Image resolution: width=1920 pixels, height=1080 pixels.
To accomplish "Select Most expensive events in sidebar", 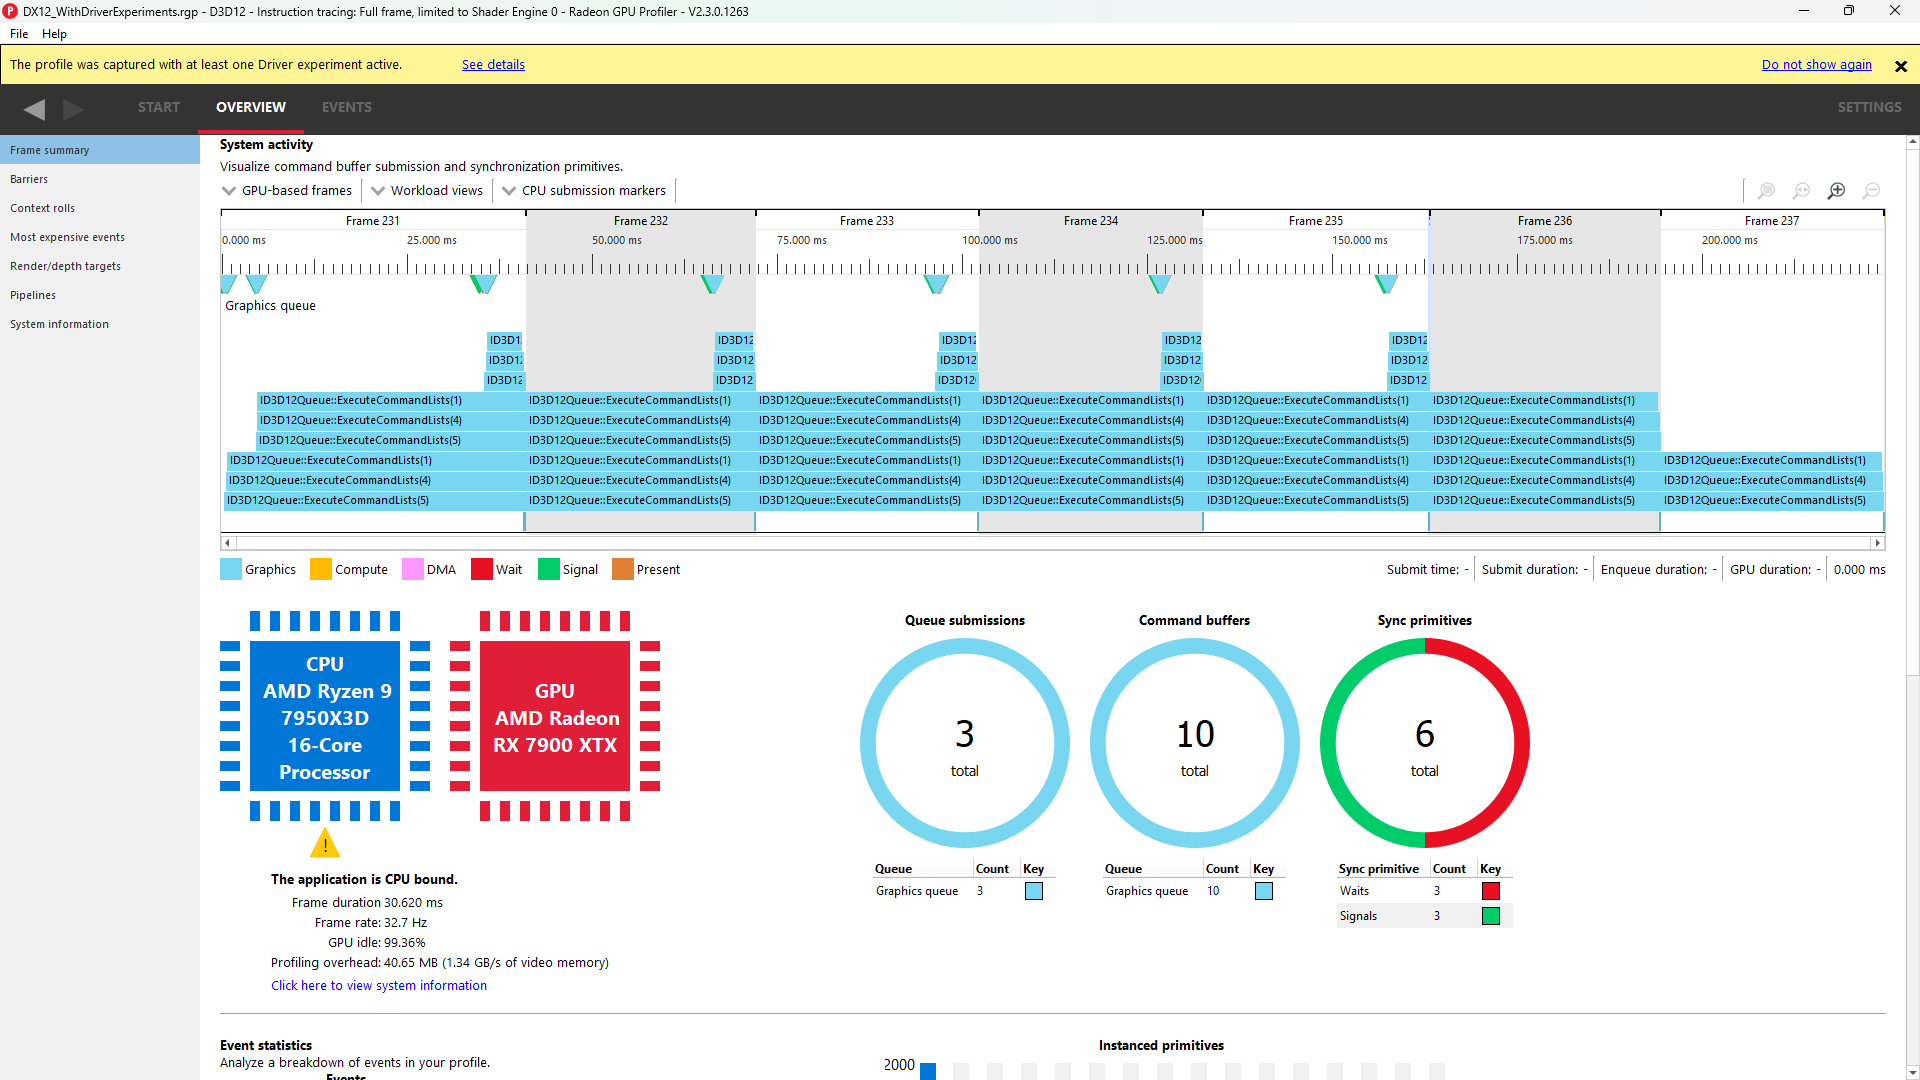I will click(x=67, y=237).
